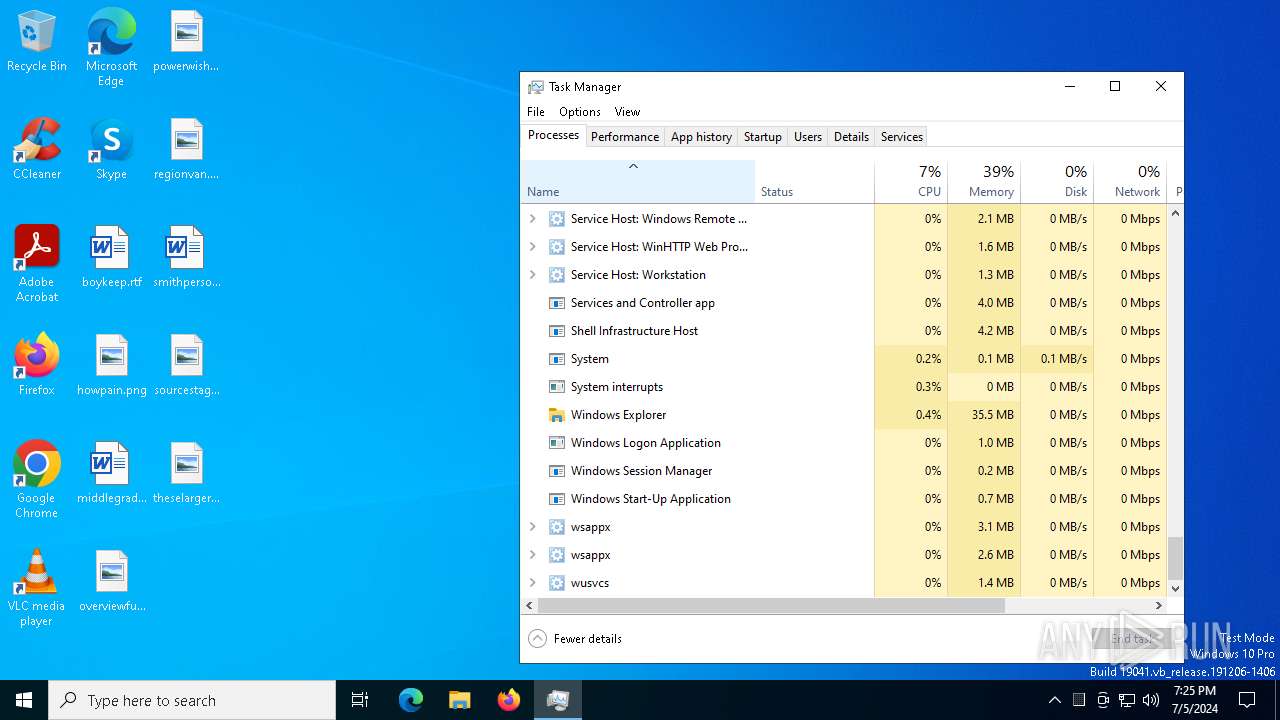This screenshot has height=720, width=1280.
Task: Select sourcestag image file on desktop
Action: pos(186,366)
